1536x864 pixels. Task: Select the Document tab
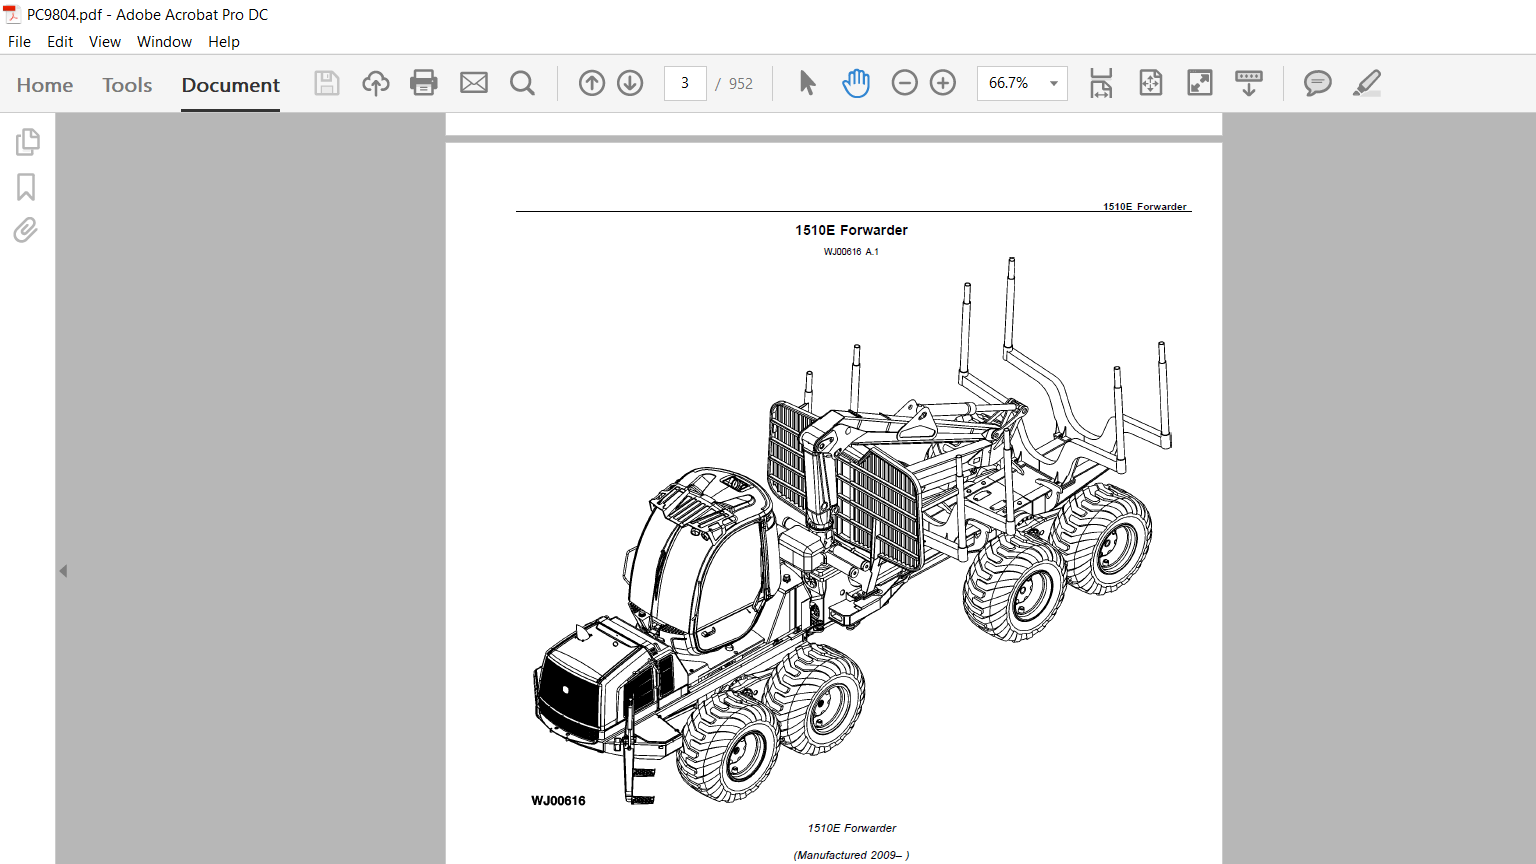231,85
